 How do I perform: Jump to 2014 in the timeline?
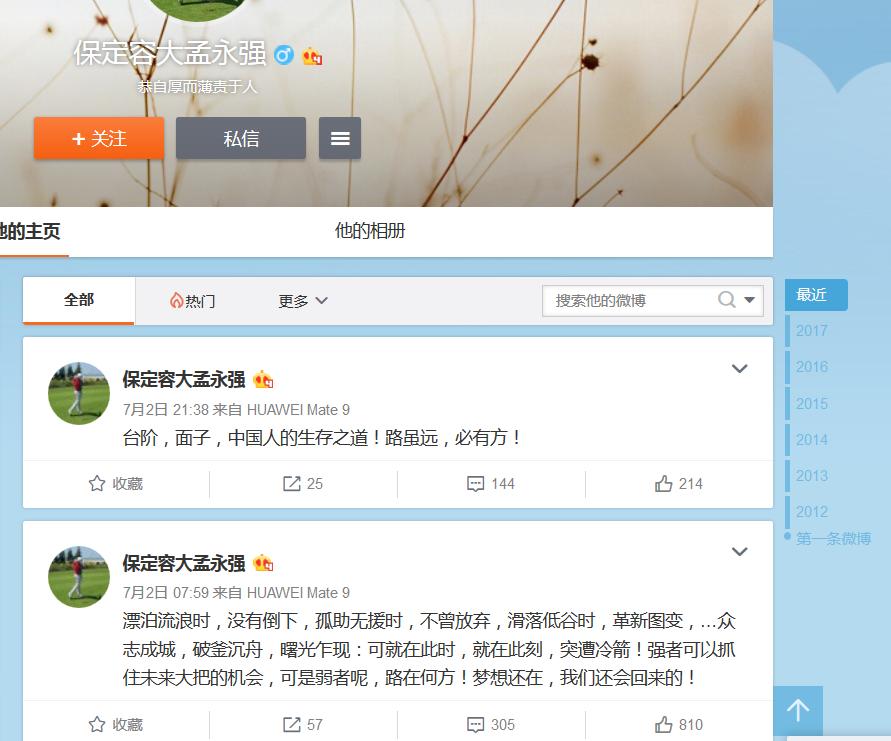(x=812, y=439)
